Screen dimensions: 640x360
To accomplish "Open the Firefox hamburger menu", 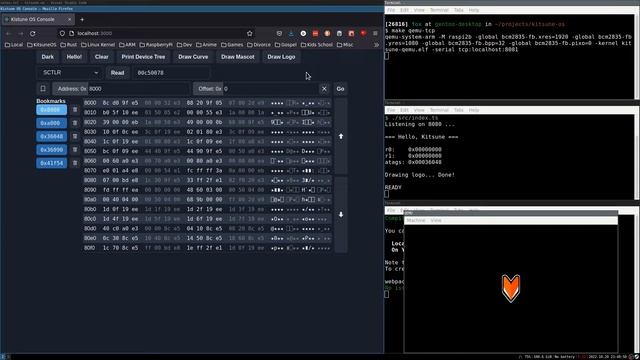I will [x=375, y=33].
